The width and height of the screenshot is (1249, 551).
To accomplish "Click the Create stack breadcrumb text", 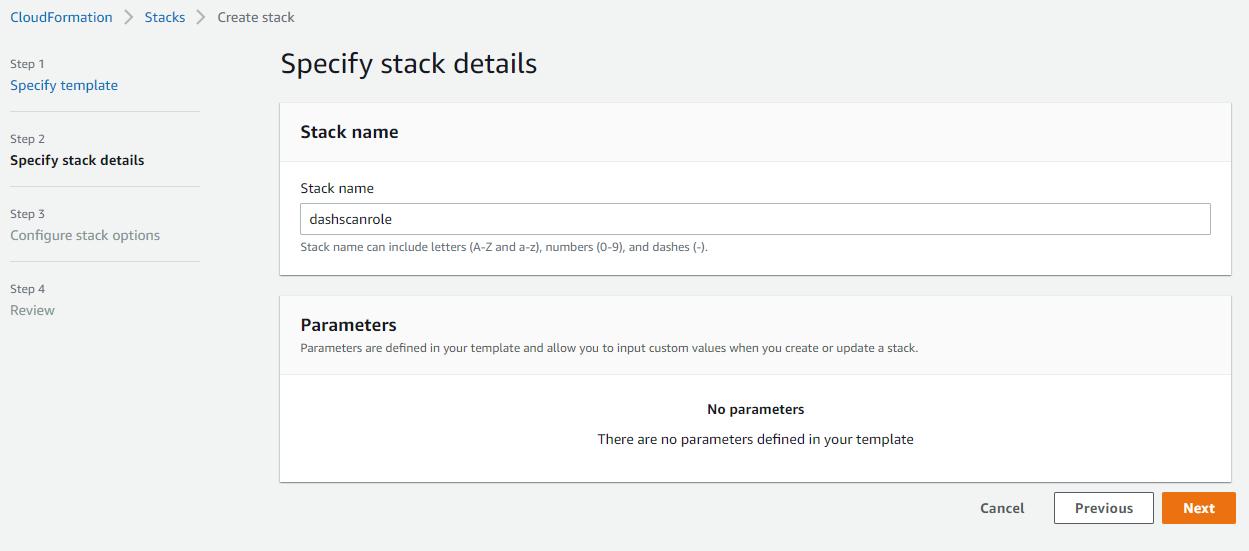I will point(256,17).
